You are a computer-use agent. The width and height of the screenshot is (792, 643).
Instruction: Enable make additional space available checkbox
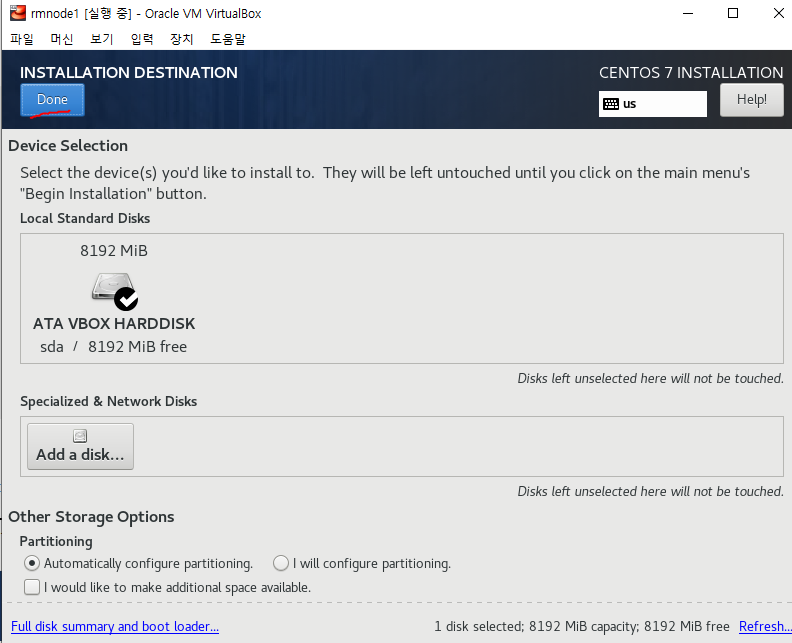coord(32,587)
